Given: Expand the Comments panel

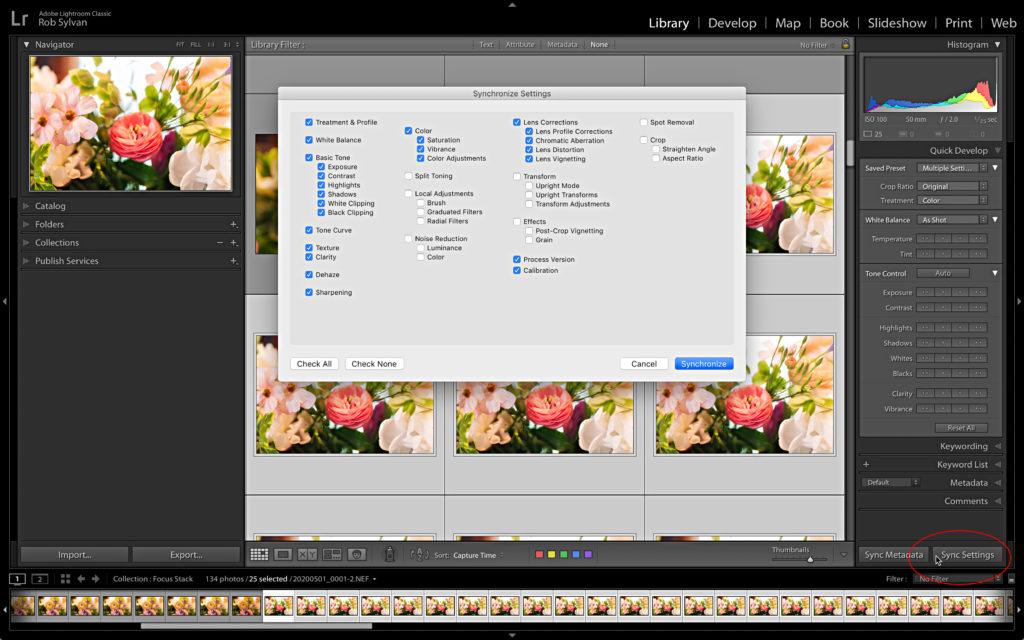Looking at the screenshot, I should (997, 501).
